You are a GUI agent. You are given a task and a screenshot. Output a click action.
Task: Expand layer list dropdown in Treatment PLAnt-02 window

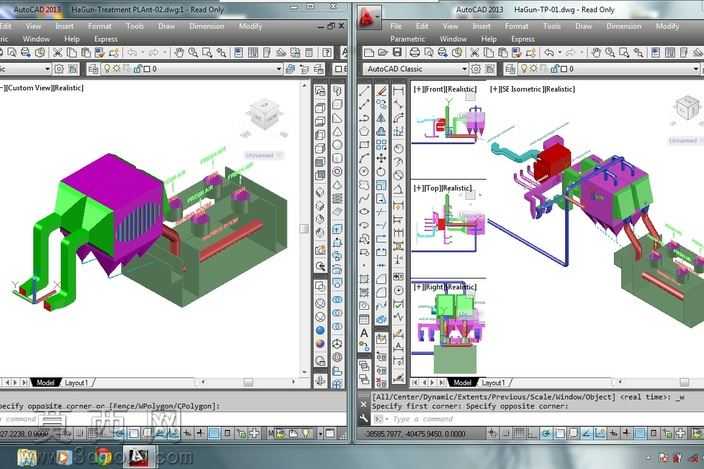pos(279,69)
